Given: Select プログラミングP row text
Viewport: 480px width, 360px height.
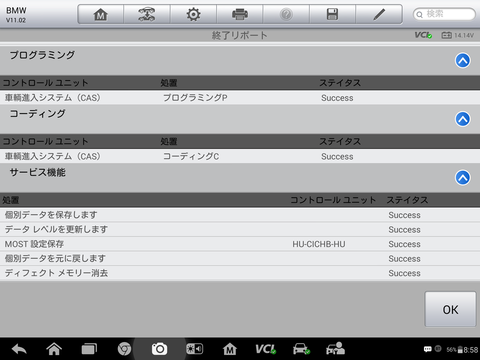Looking at the screenshot, I should click(x=195, y=98).
